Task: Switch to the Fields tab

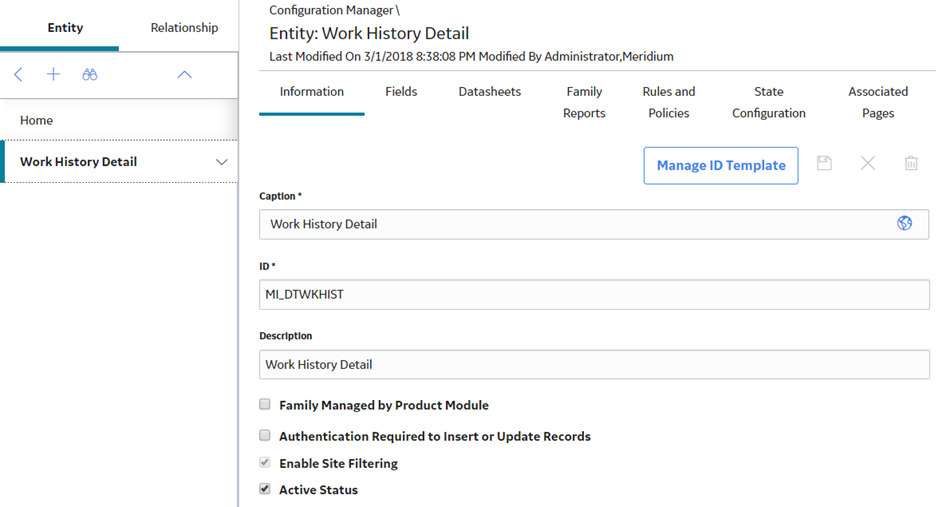Action: [401, 91]
